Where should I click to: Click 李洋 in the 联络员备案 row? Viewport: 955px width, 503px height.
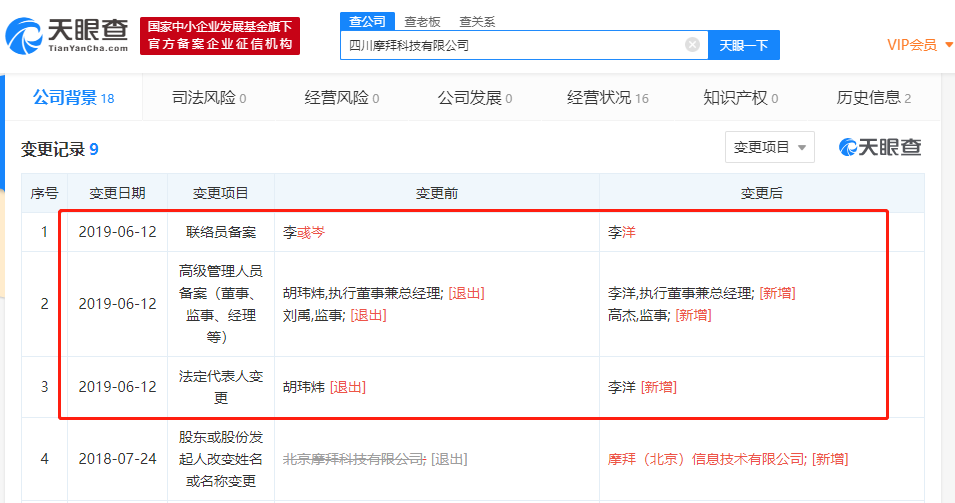(622, 232)
